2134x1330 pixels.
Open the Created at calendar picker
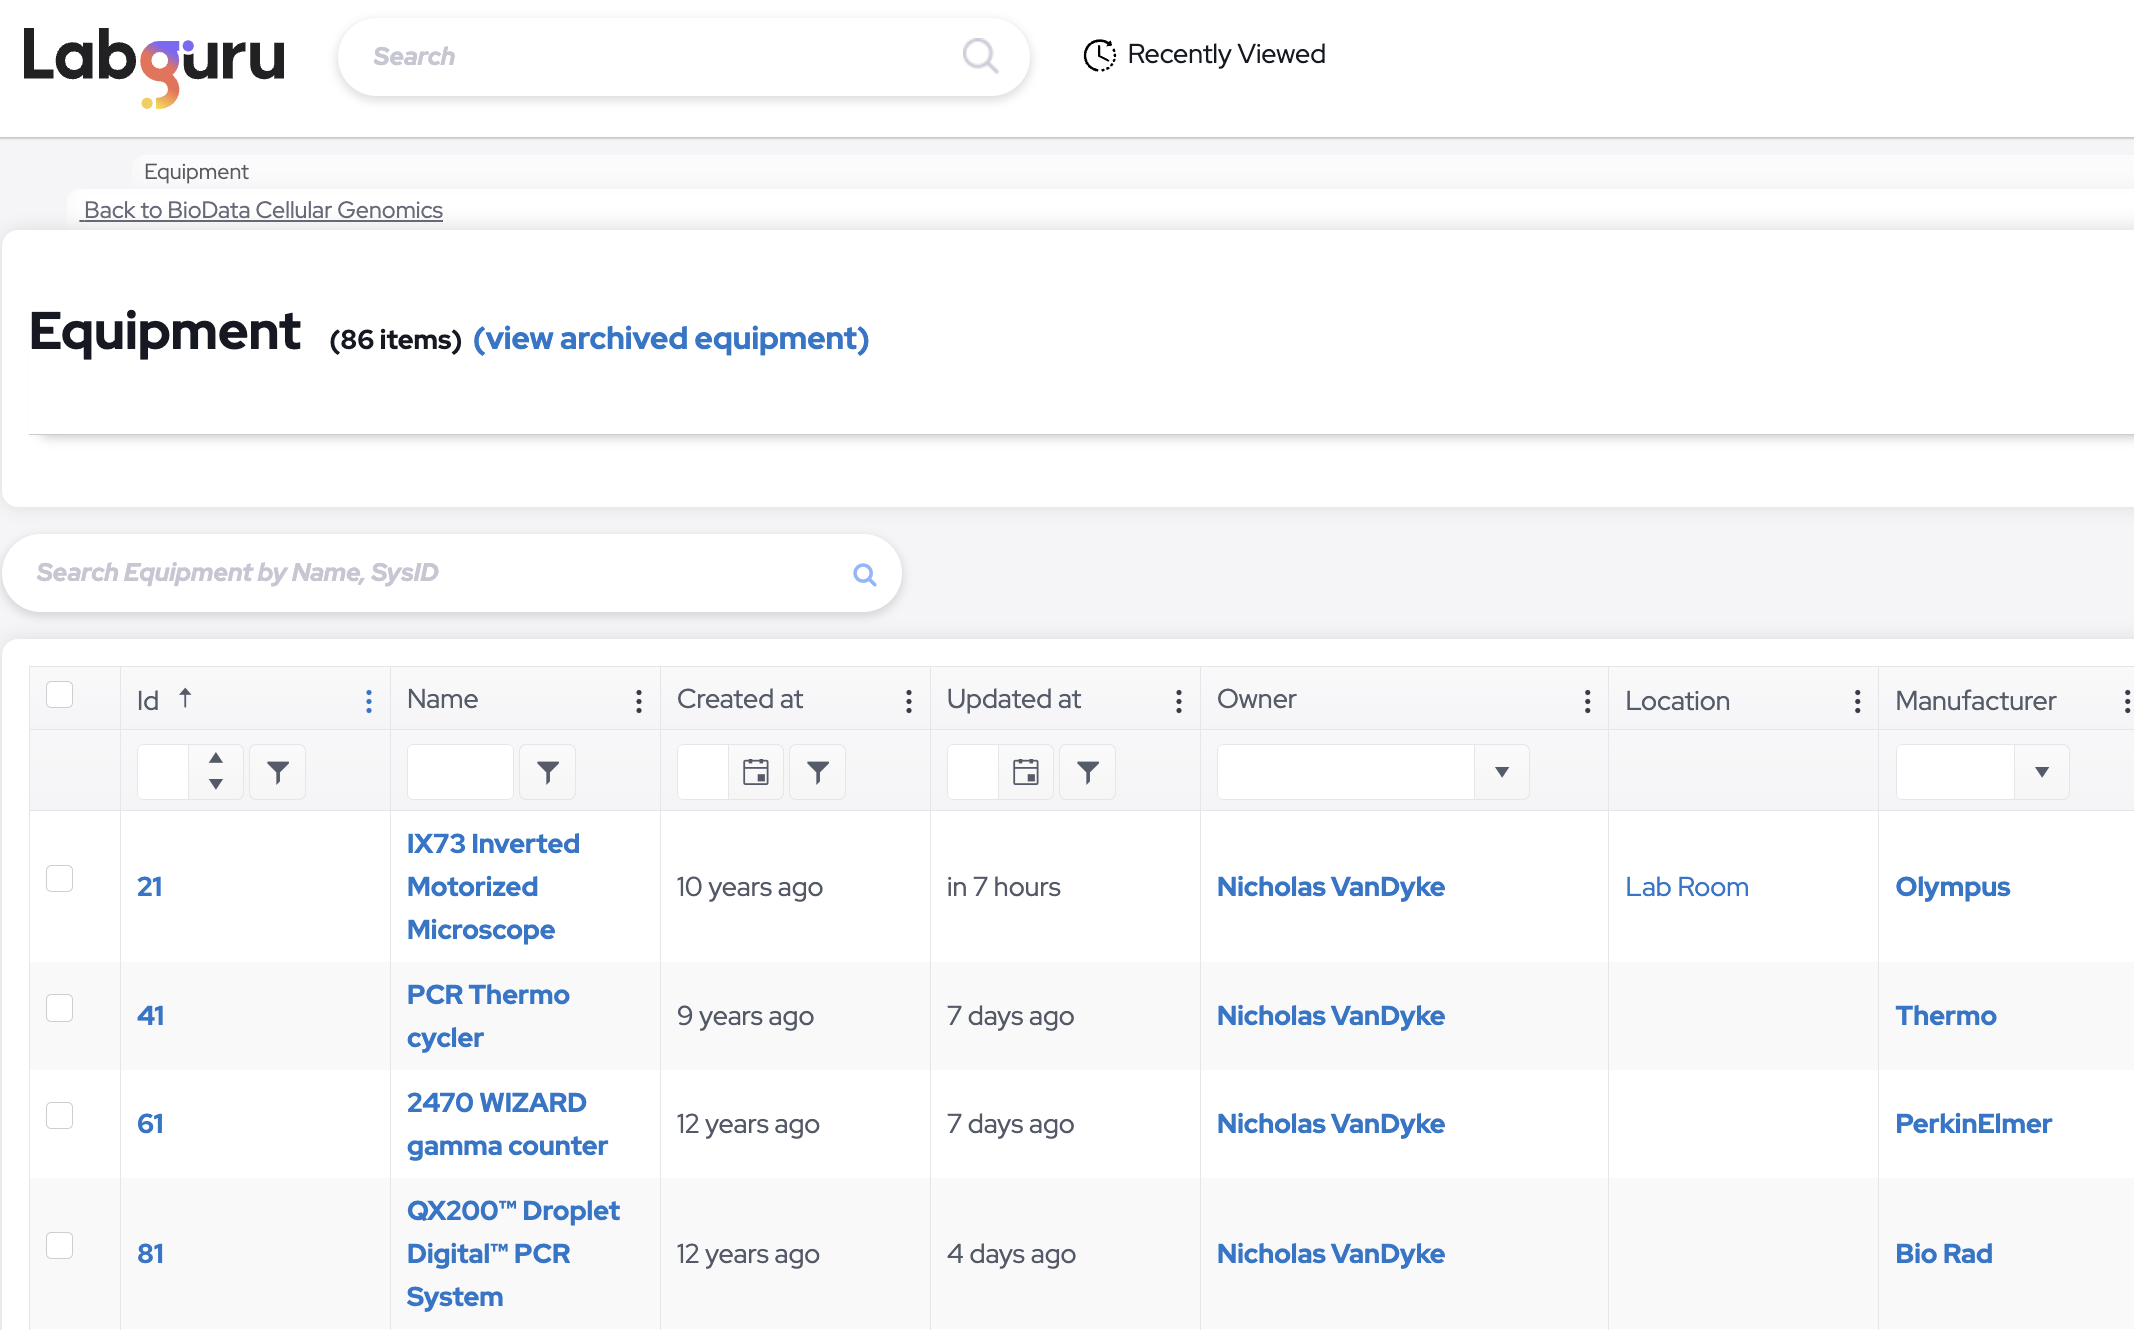pos(755,772)
